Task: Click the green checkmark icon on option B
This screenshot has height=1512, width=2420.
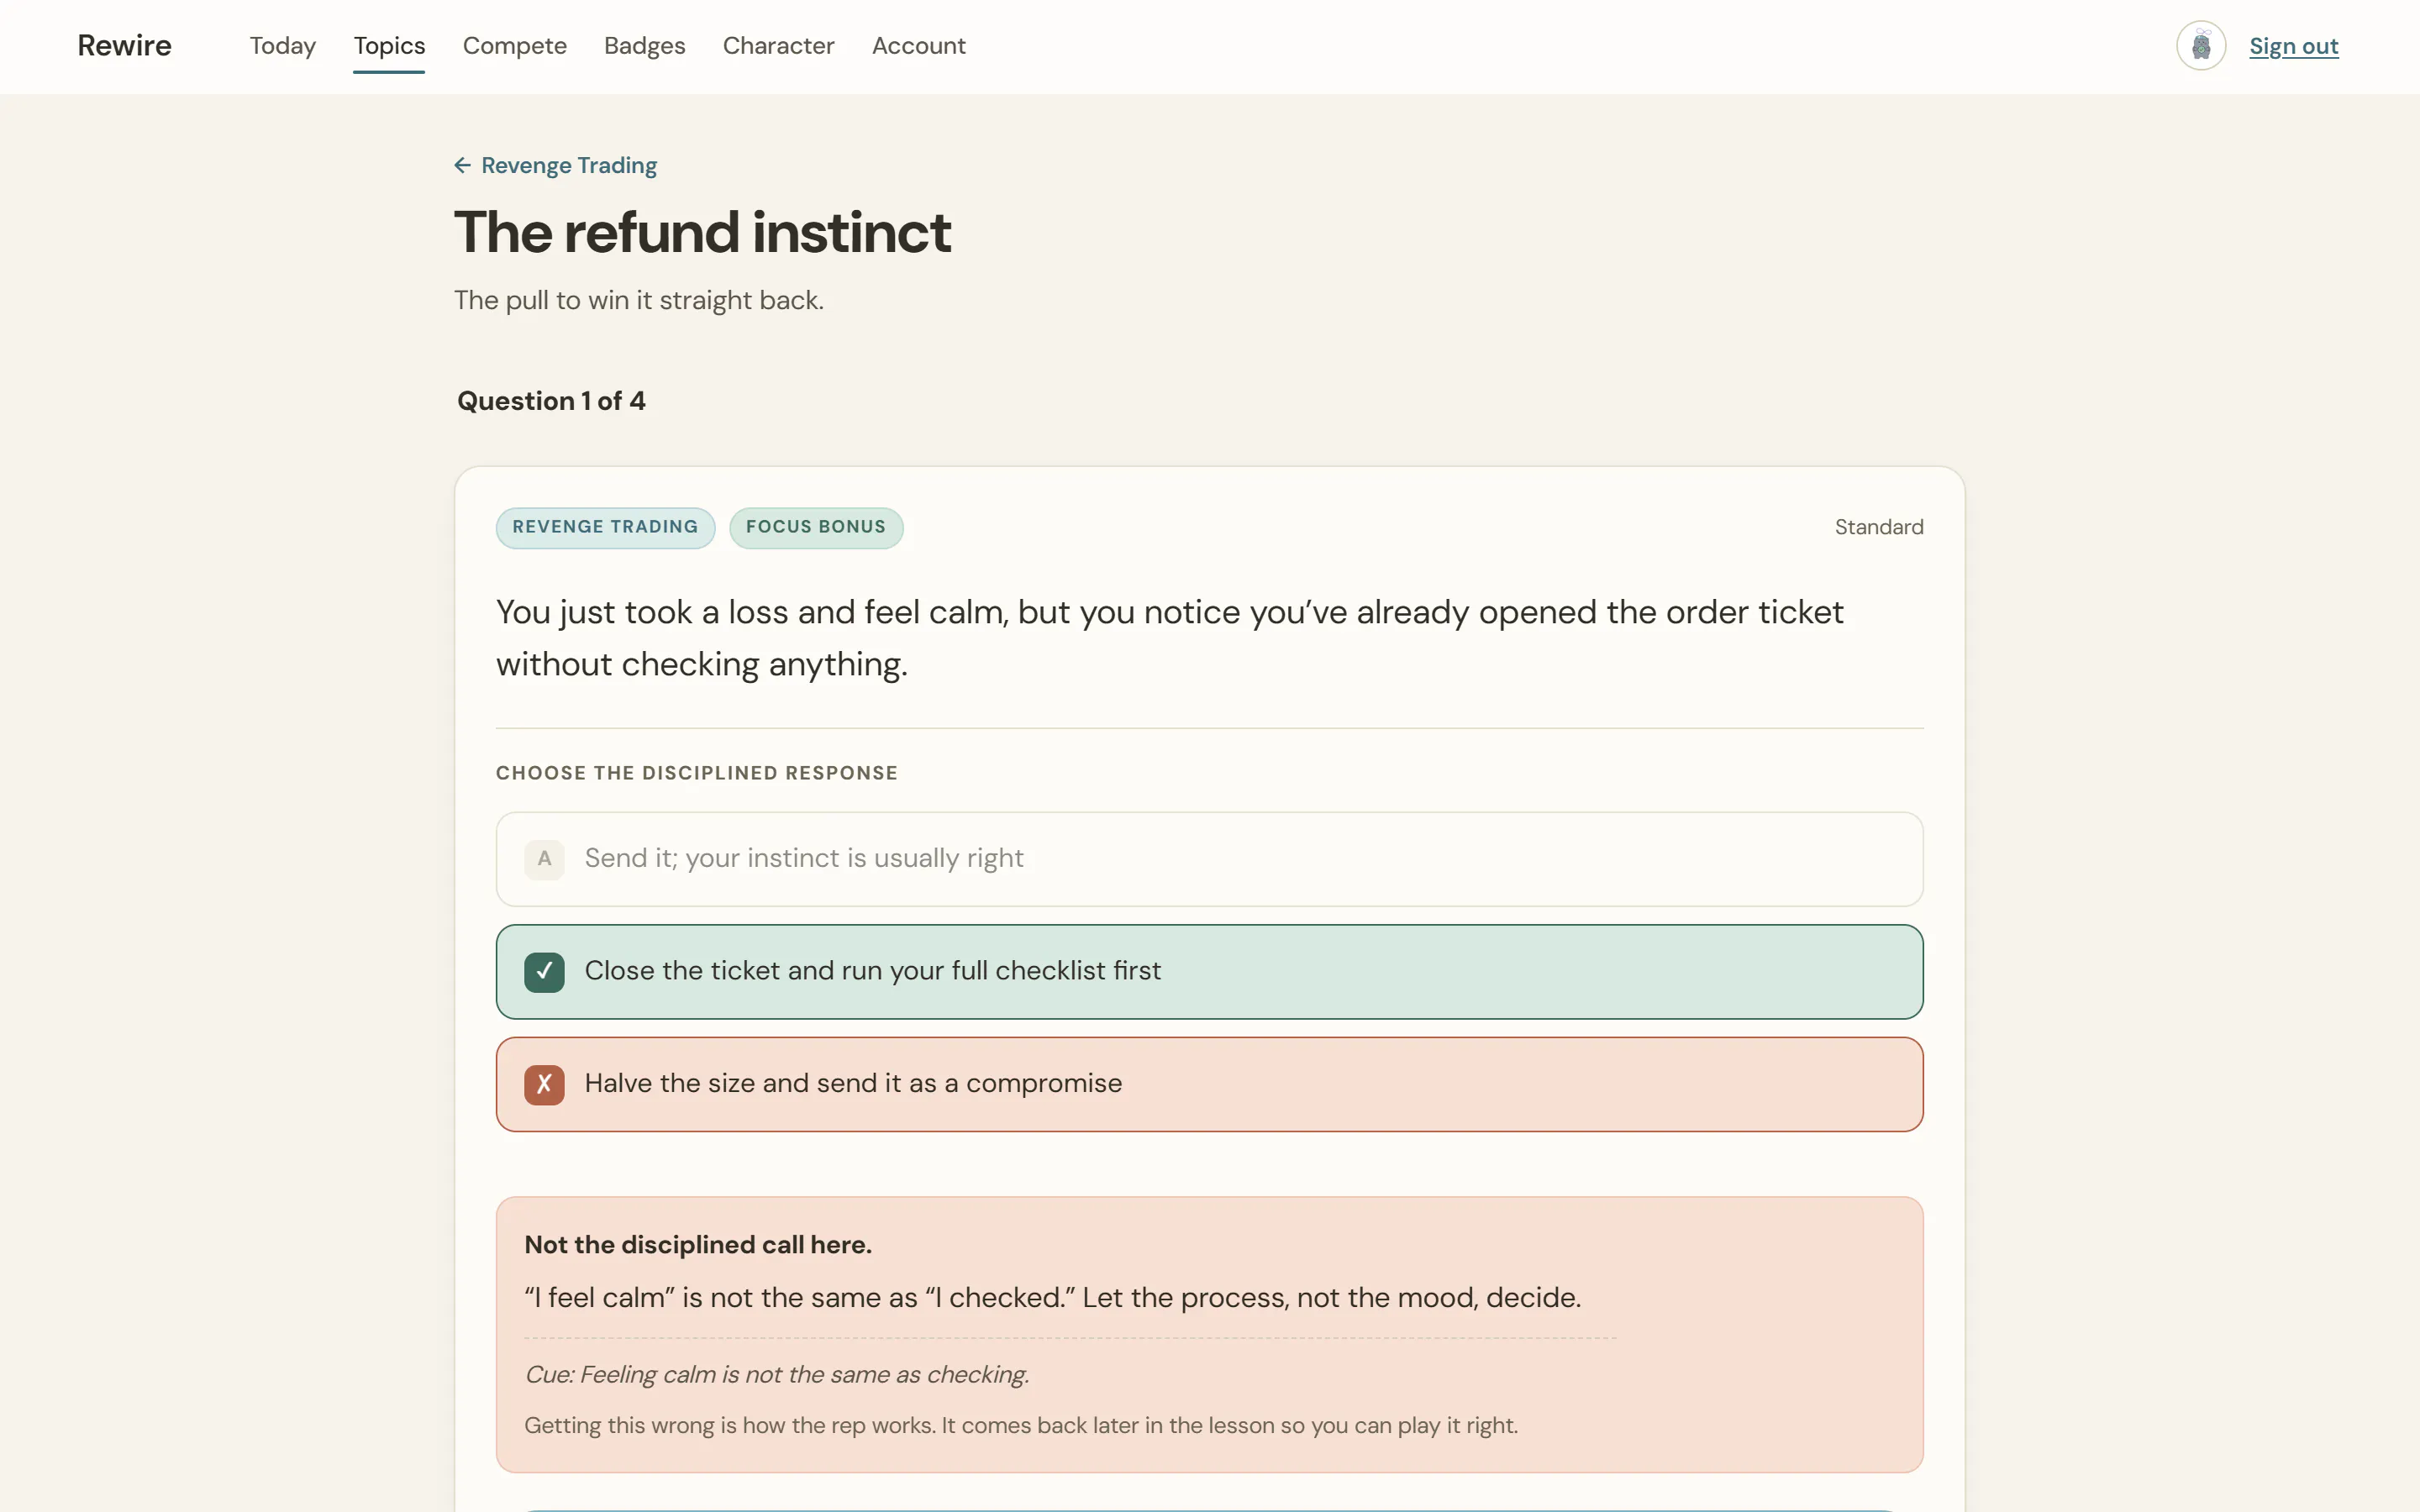Action: [544, 971]
